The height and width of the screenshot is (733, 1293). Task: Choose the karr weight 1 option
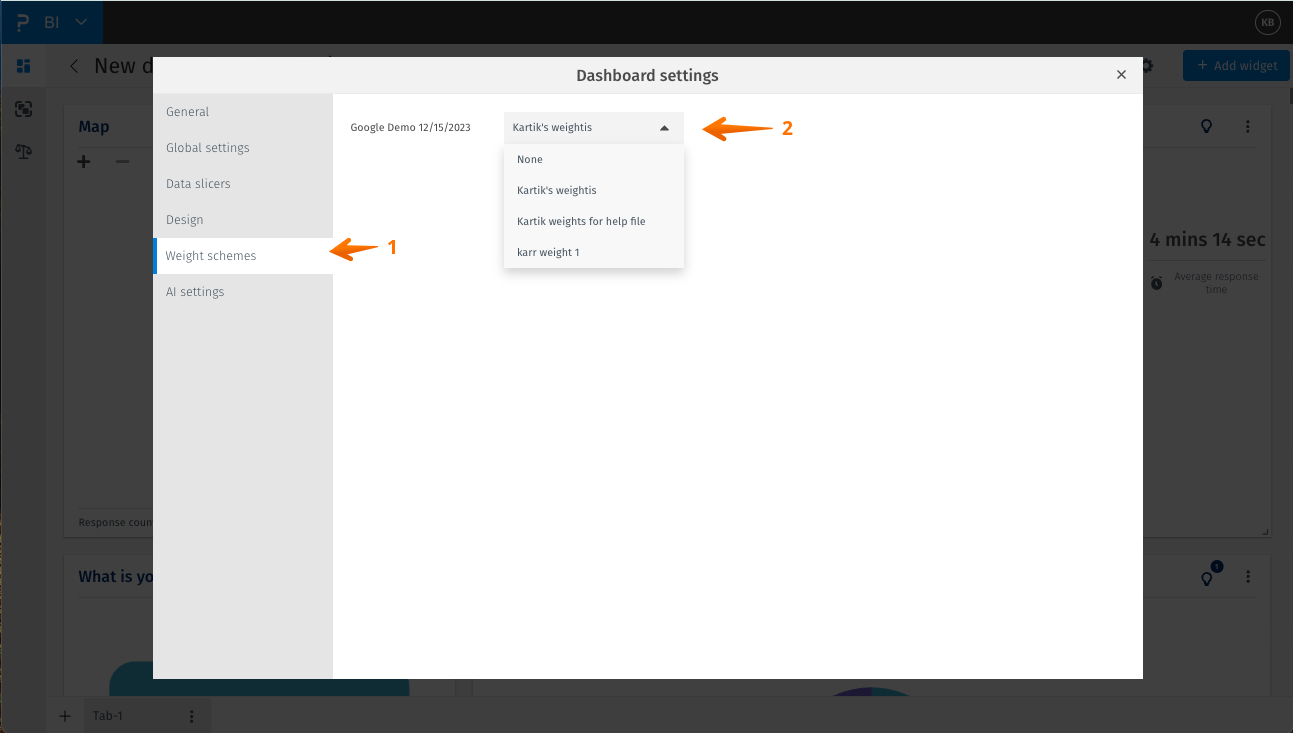coord(594,252)
